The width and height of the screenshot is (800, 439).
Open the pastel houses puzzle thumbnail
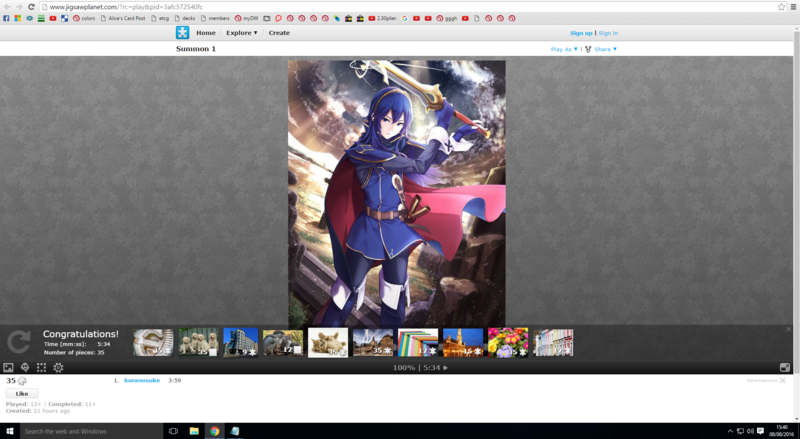coord(553,343)
